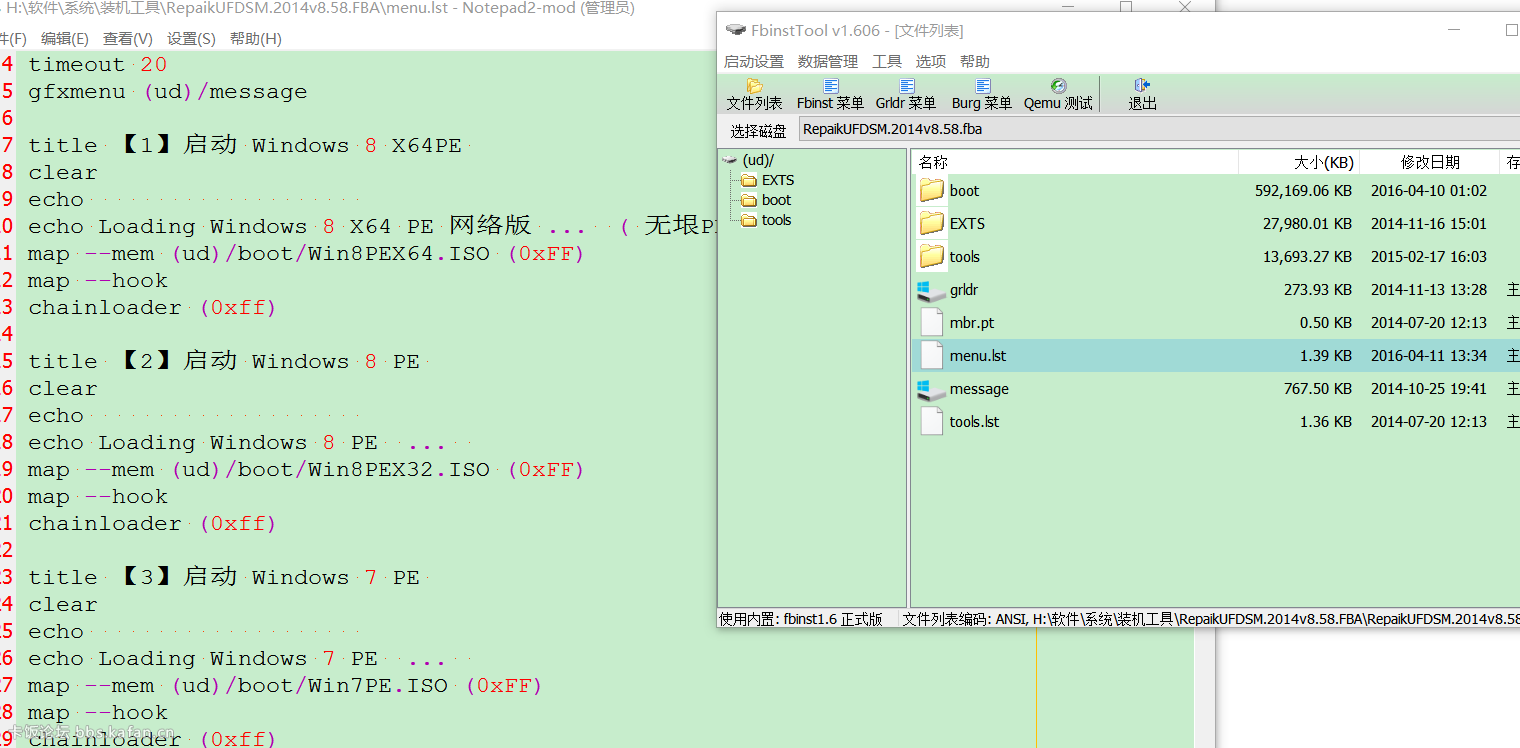Click status bar text 使用内置: fbinst1.6 正式版

(x=801, y=619)
